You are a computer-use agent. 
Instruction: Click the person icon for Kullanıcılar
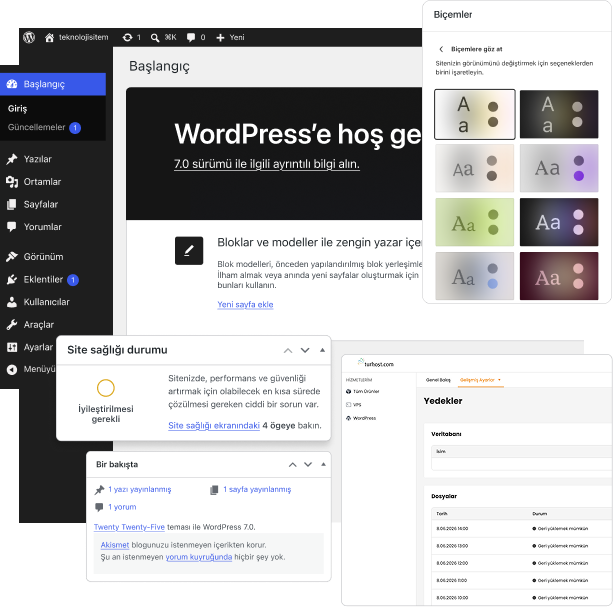[x=12, y=302]
